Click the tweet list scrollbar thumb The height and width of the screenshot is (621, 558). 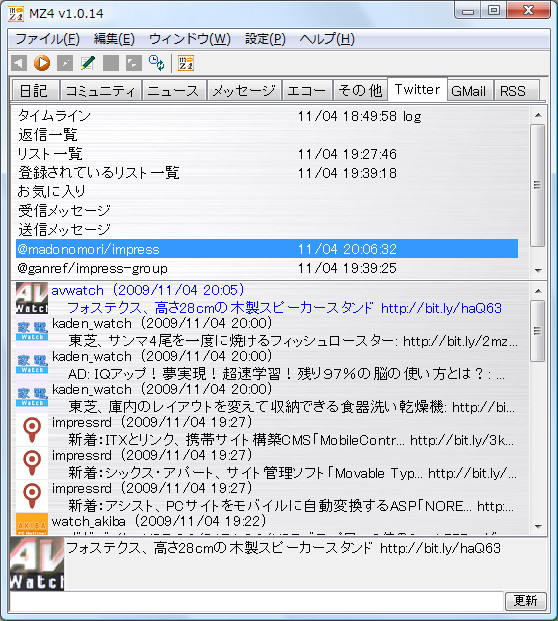(x=538, y=331)
